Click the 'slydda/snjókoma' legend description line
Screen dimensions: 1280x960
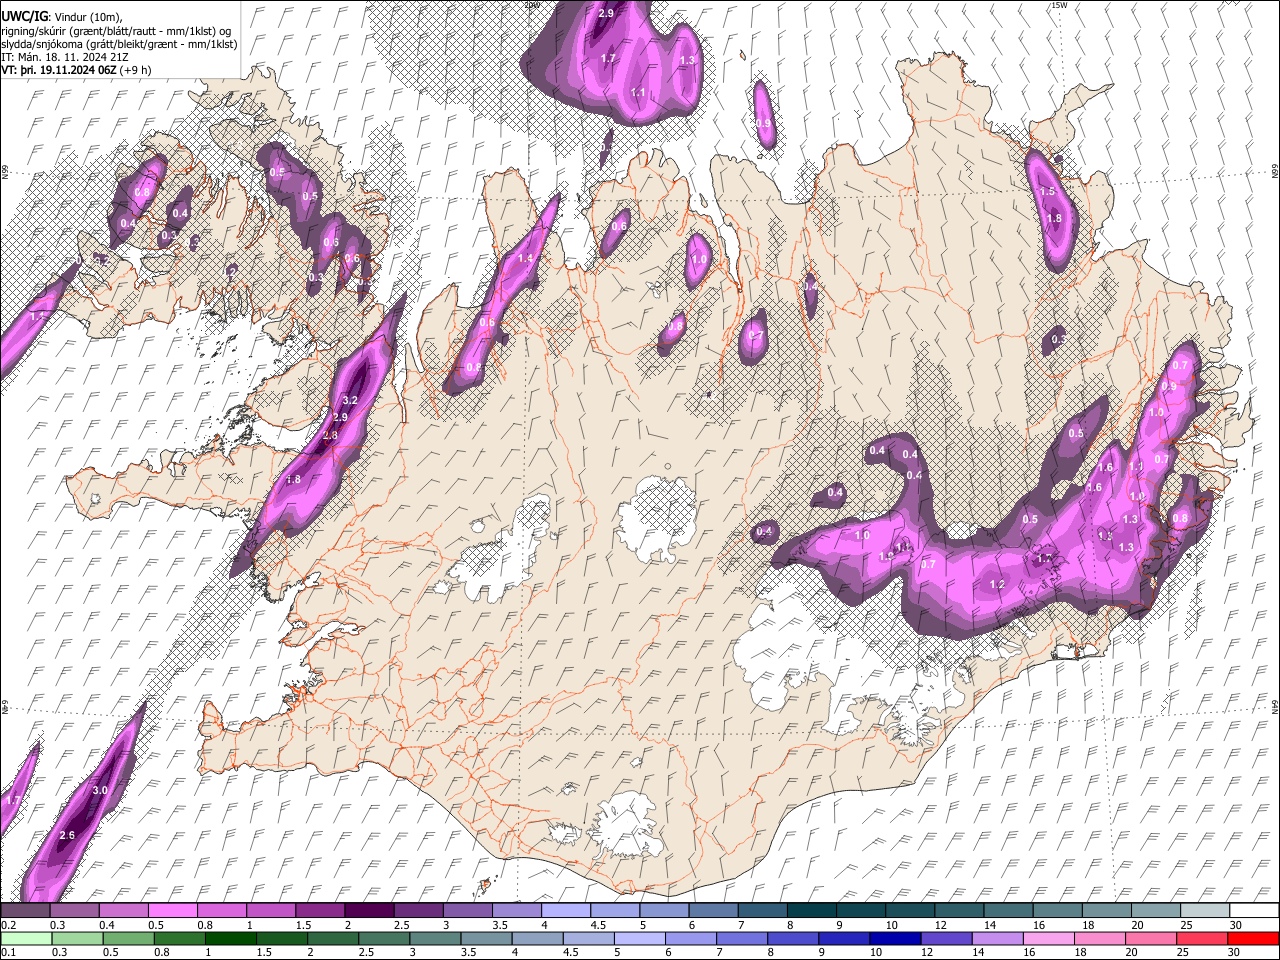click(119, 44)
